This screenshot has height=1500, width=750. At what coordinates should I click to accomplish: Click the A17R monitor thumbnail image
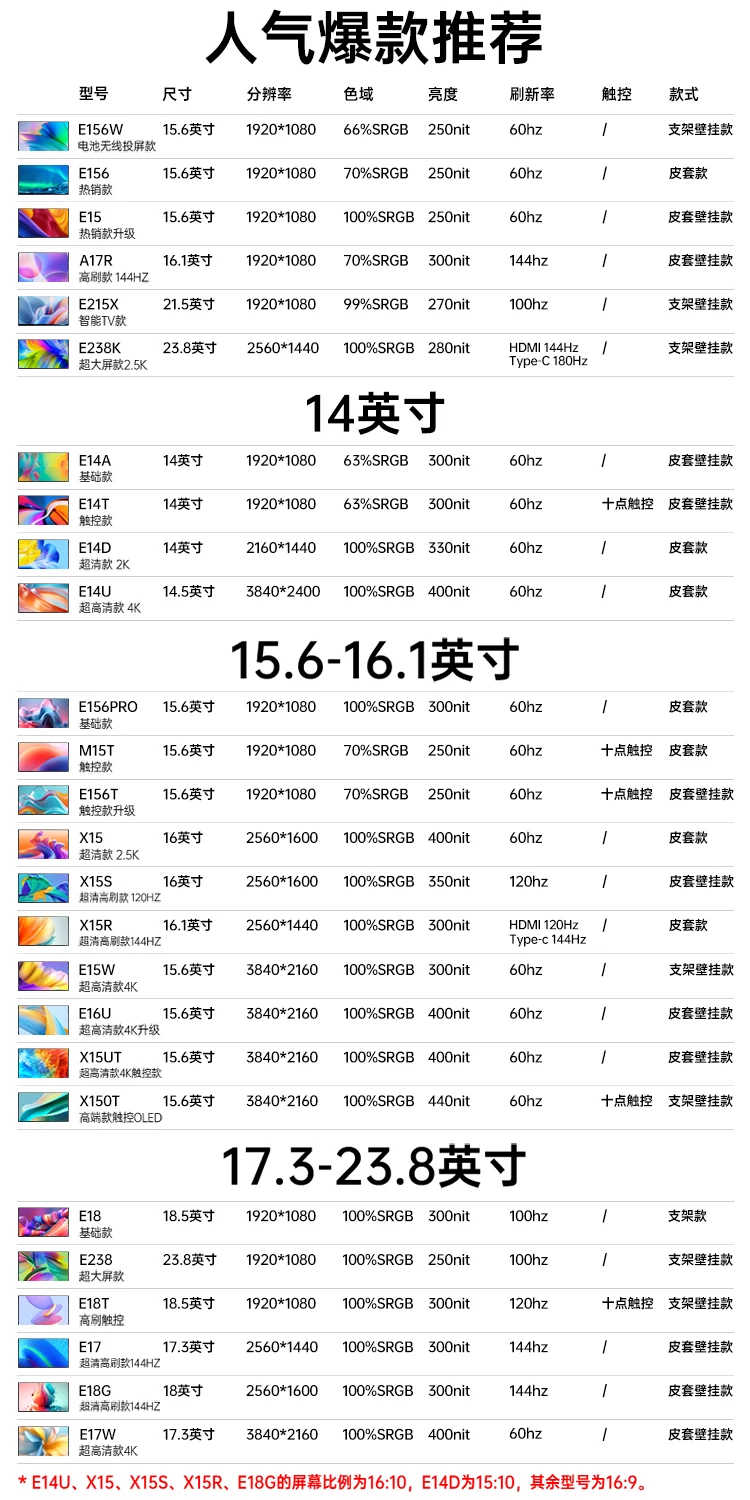click(43, 267)
